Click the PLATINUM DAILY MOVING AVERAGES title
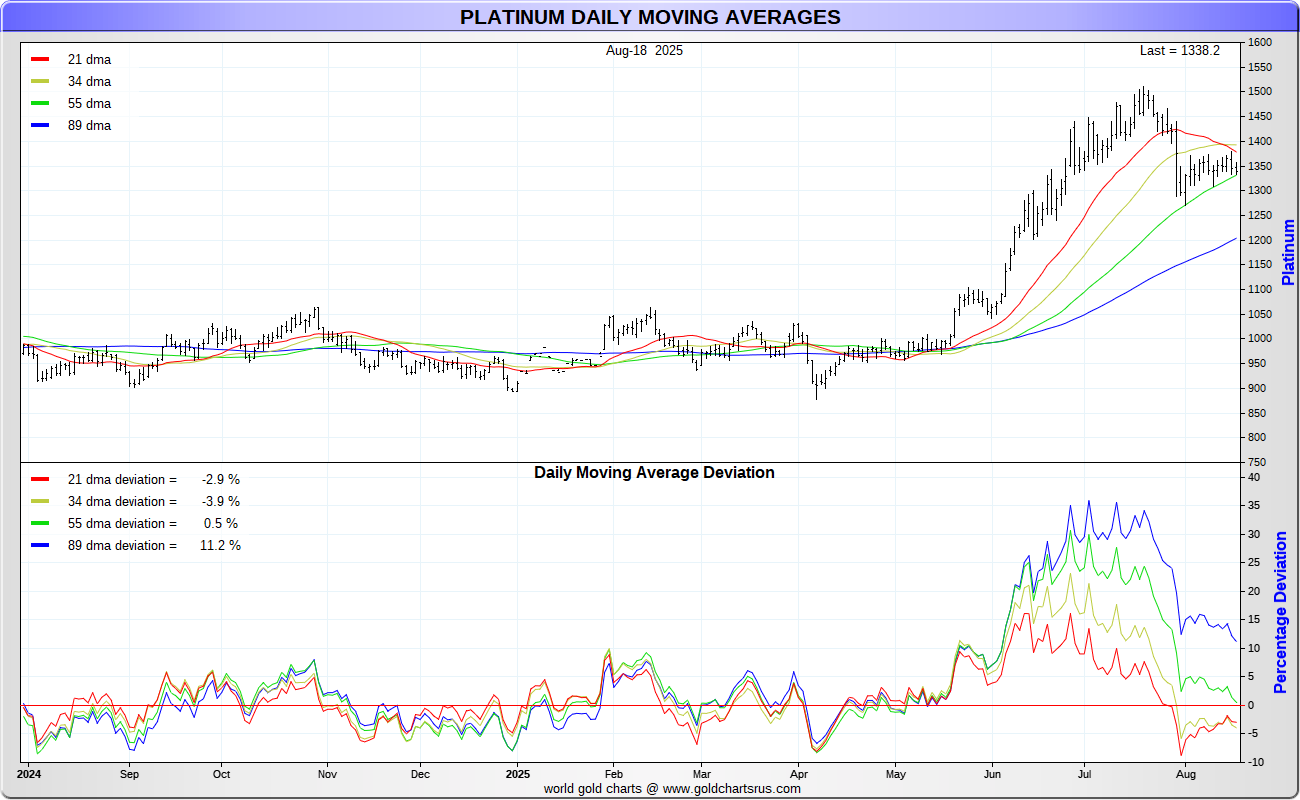 tap(650, 17)
